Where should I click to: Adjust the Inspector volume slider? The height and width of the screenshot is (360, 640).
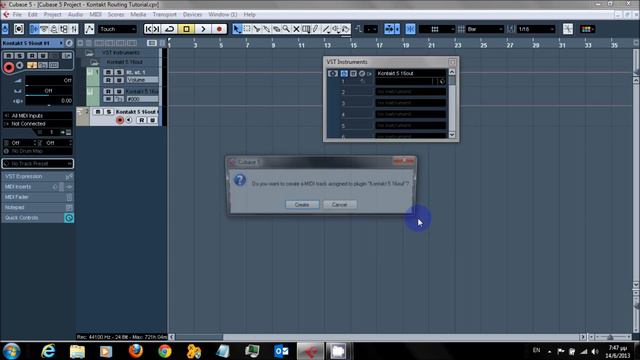[x=49, y=80]
